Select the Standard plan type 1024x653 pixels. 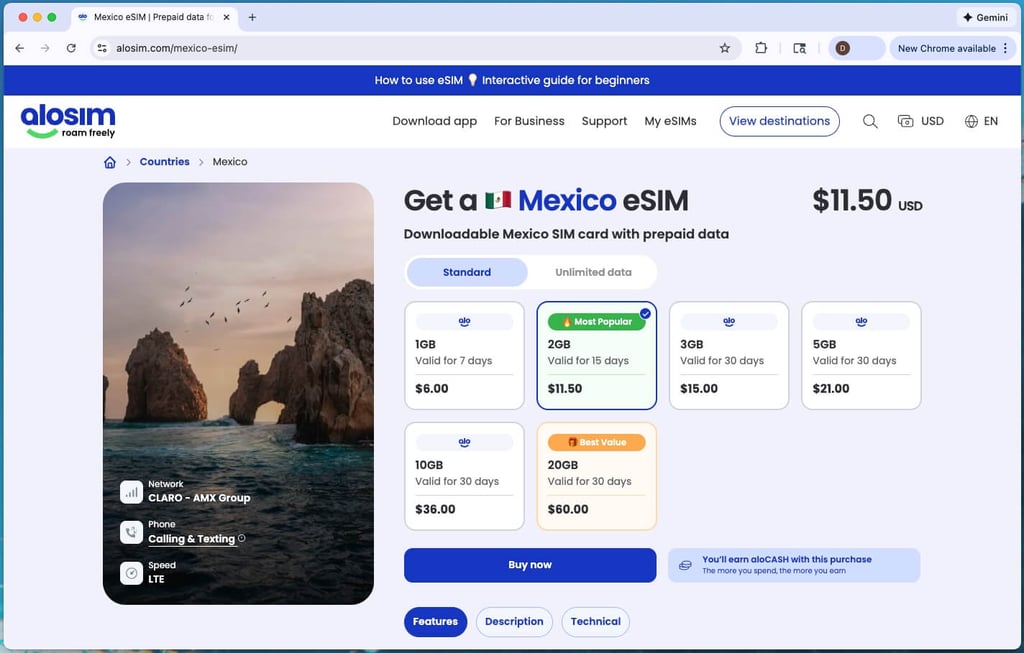[x=467, y=272]
